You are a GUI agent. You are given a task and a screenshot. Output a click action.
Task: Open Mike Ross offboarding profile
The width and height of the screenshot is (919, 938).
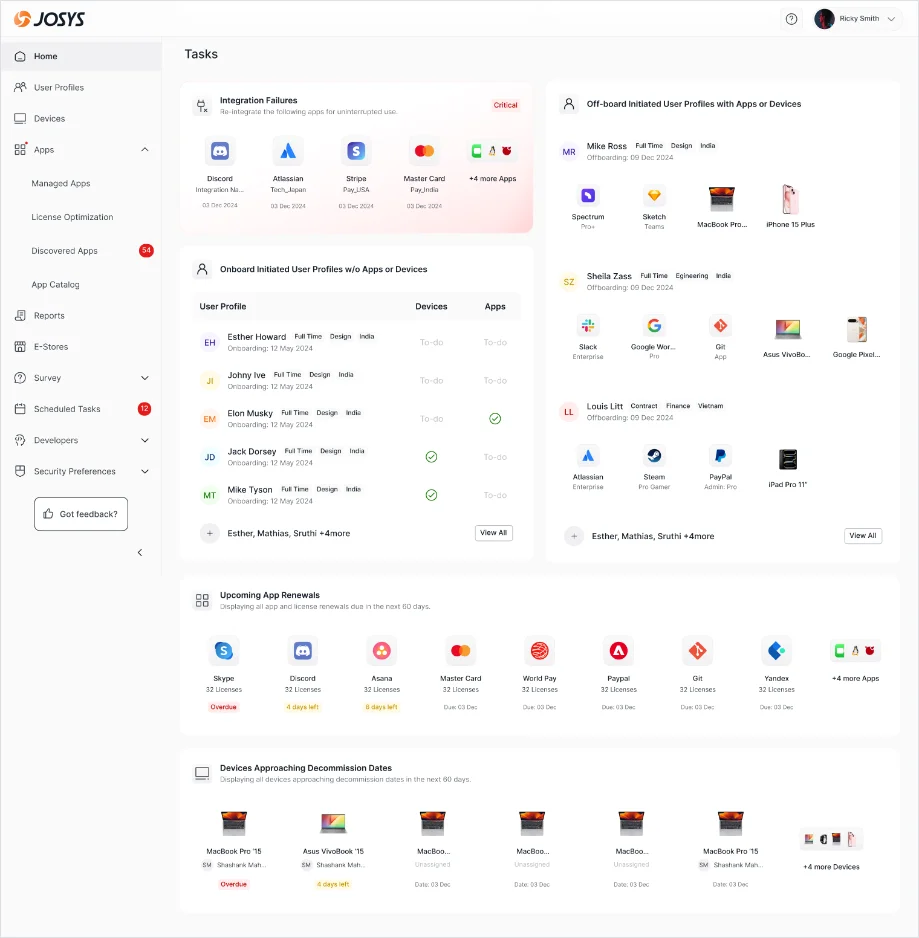[606, 146]
